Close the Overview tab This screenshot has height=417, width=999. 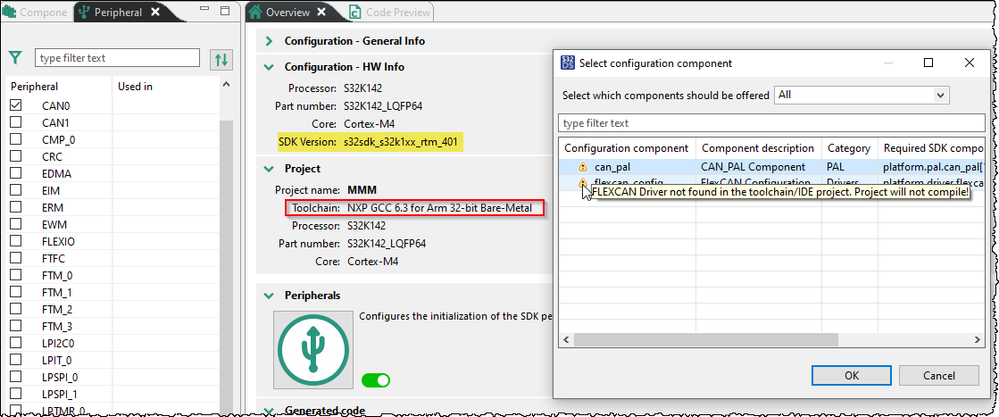(x=321, y=12)
